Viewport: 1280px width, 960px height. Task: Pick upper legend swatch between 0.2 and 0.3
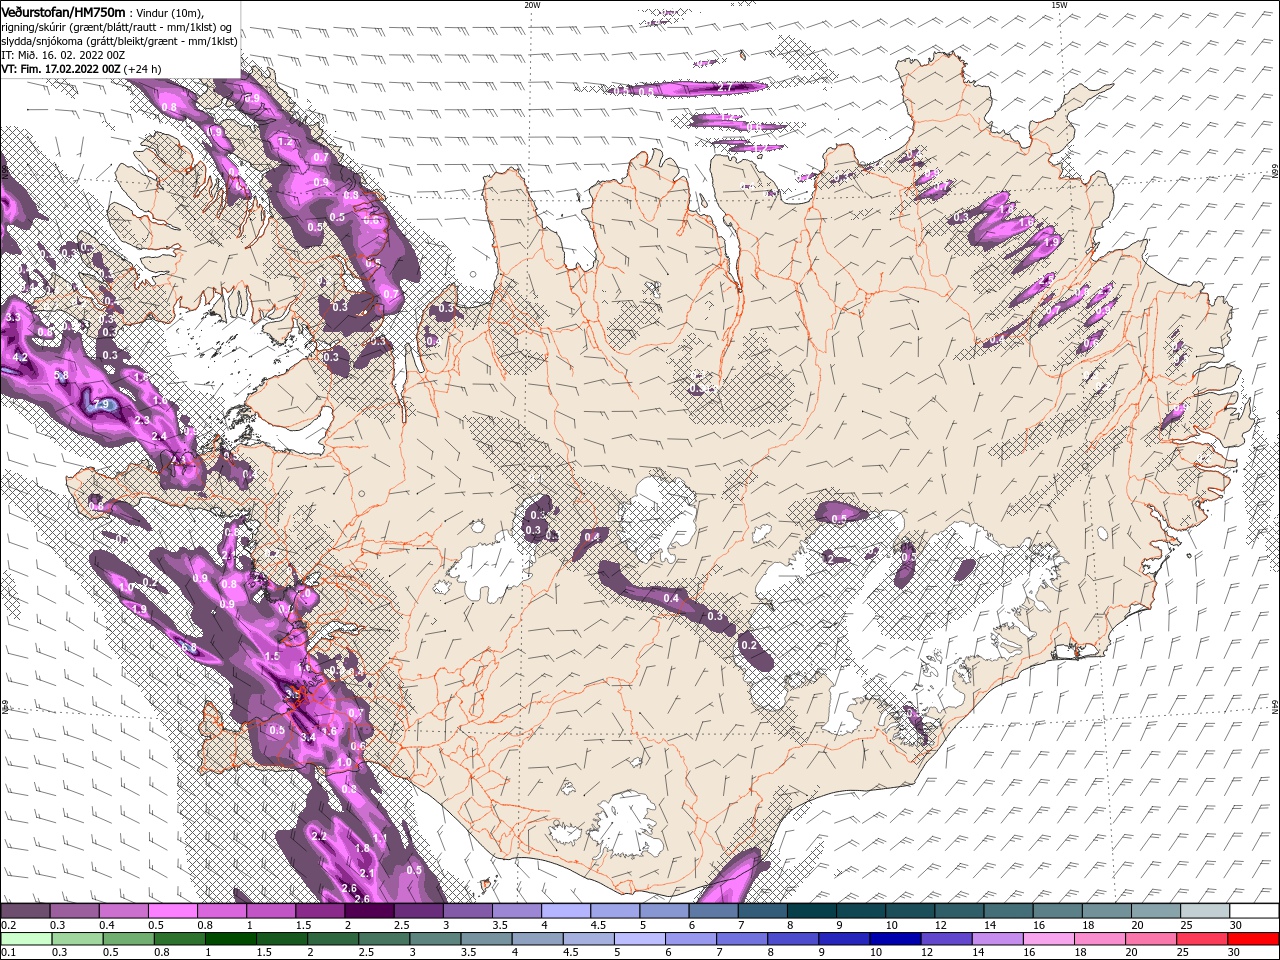[26, 911]
